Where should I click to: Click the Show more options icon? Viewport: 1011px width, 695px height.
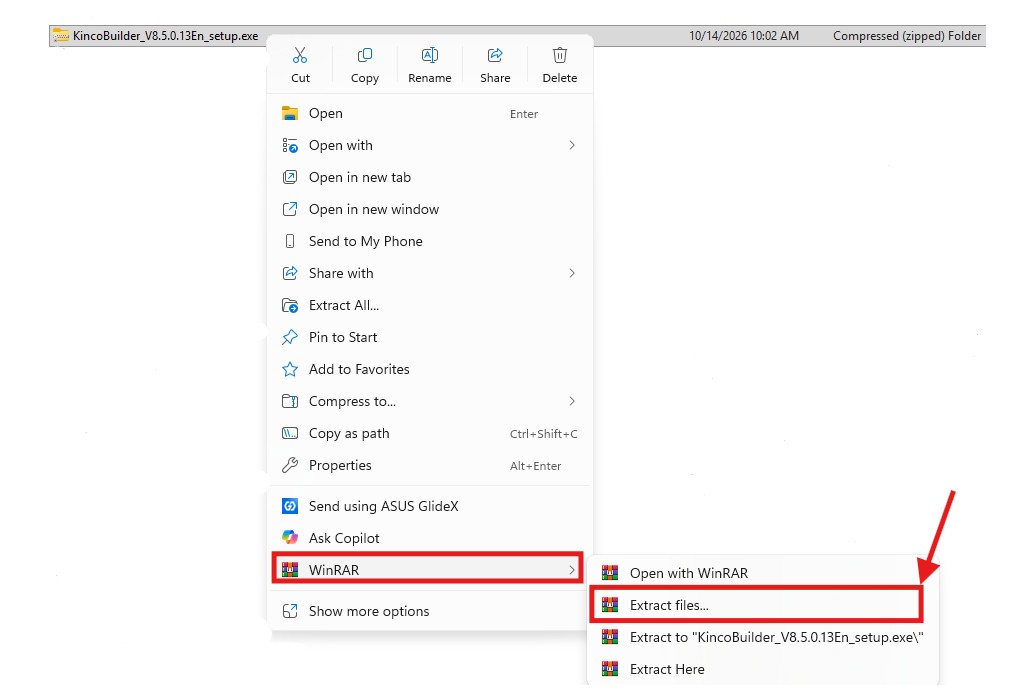tap(290, 611)
